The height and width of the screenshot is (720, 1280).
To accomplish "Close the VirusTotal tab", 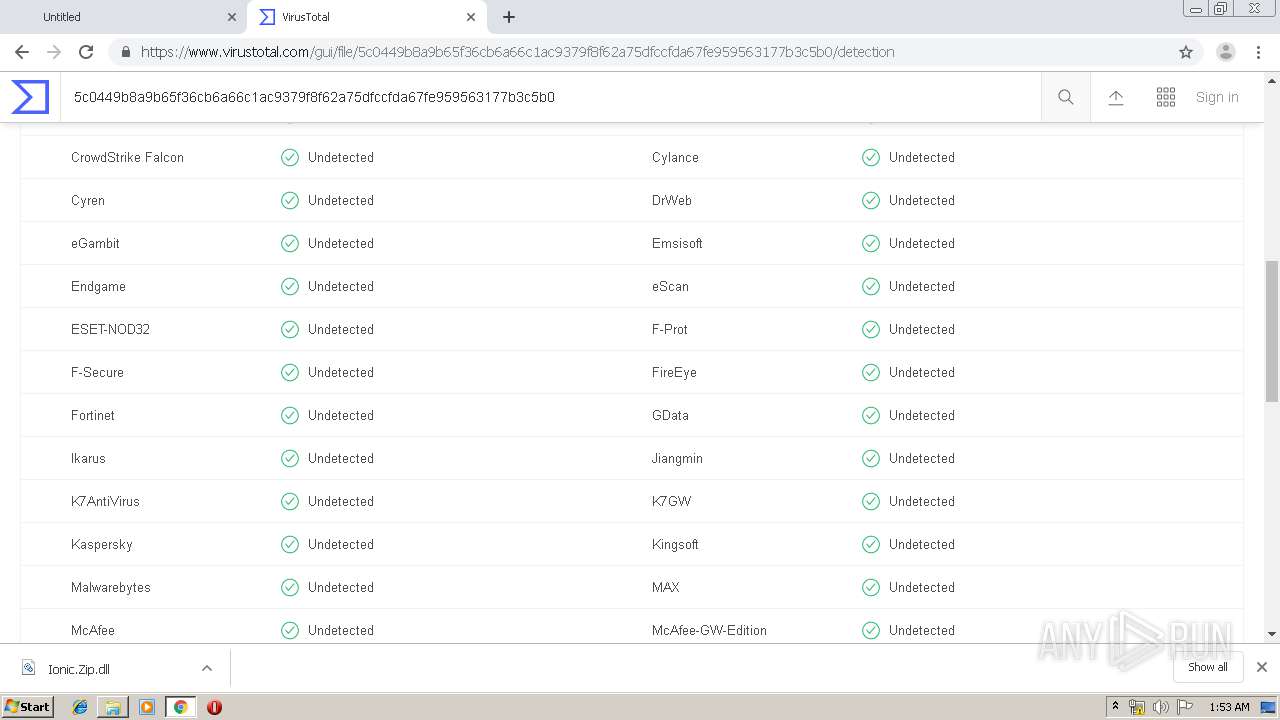I will pos(471,17).
